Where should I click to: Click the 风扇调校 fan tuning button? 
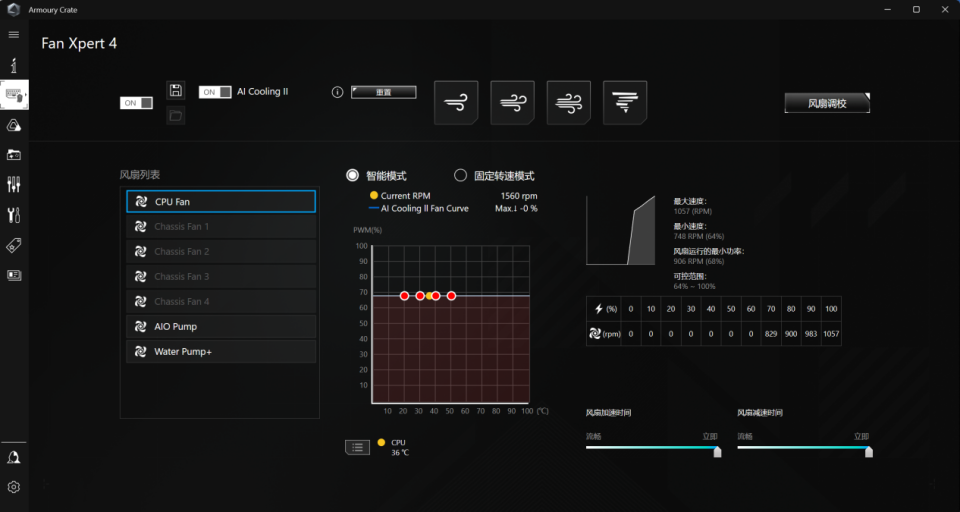tap(827, 103)
